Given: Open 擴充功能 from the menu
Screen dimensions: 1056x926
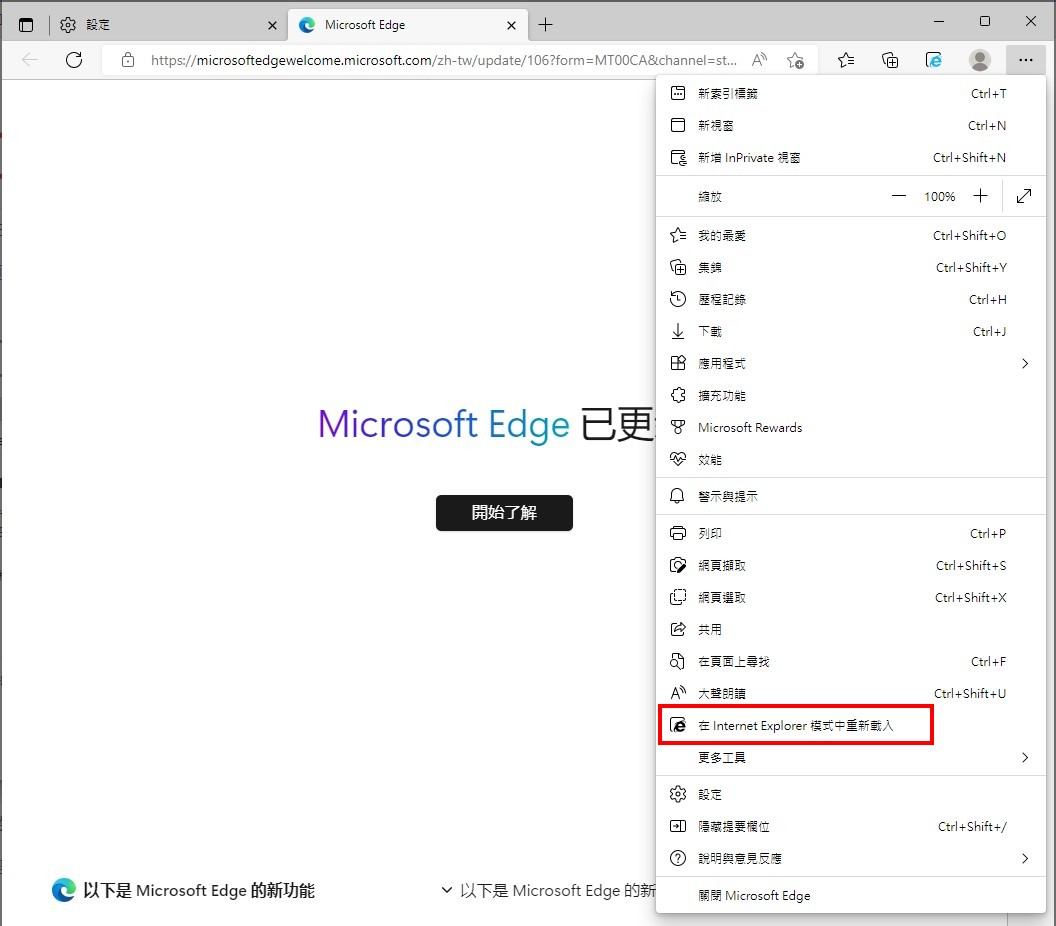Looking at the screenshot, I should (851, 395).
